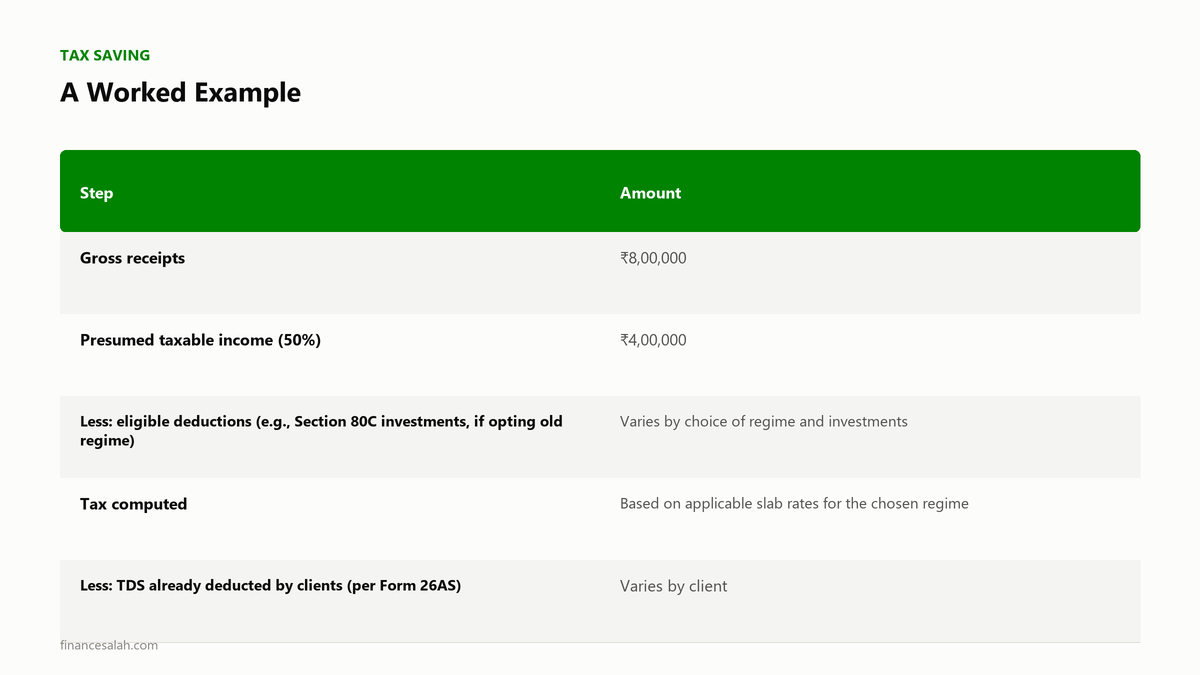
Task: Select the 'TAX SAVING' label
Action: (x=105, y=55)
